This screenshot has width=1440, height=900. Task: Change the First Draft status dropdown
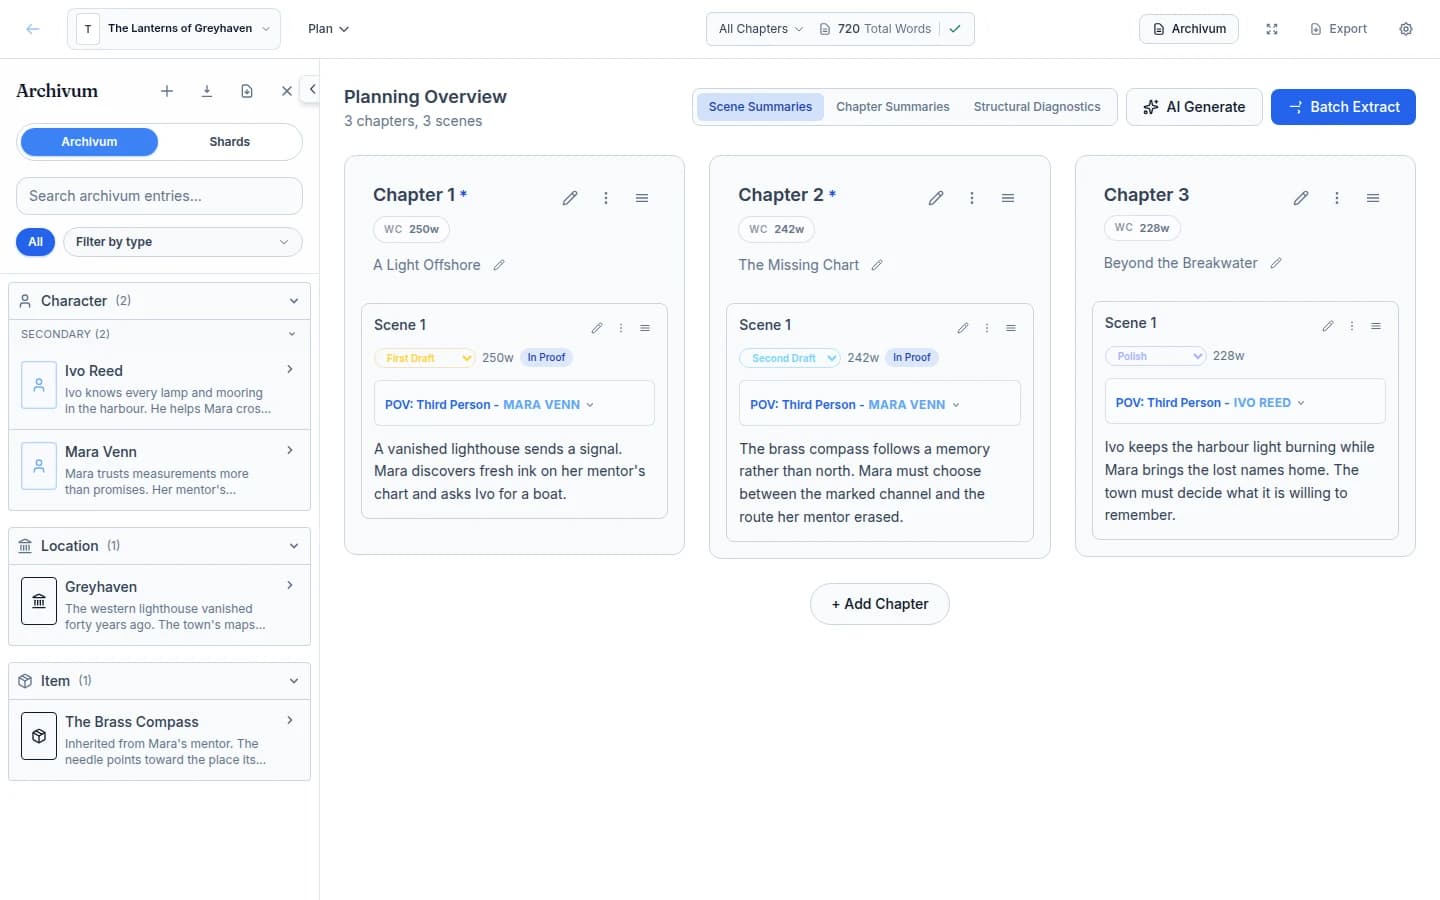click(424, 358)
